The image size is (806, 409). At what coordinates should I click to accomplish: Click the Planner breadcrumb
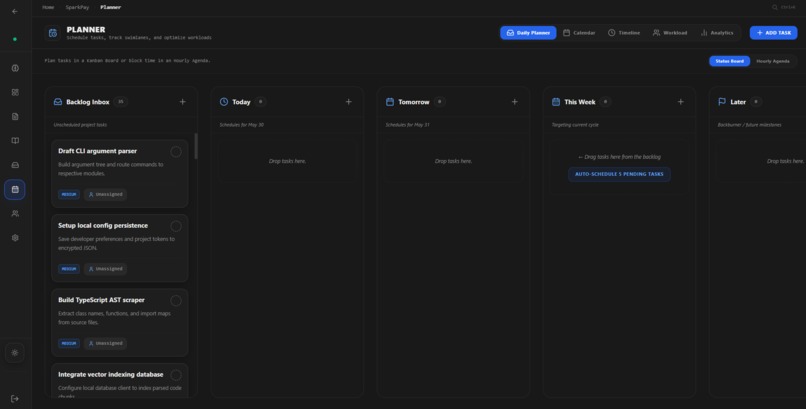pyautogui.click(x=111, y=7)
